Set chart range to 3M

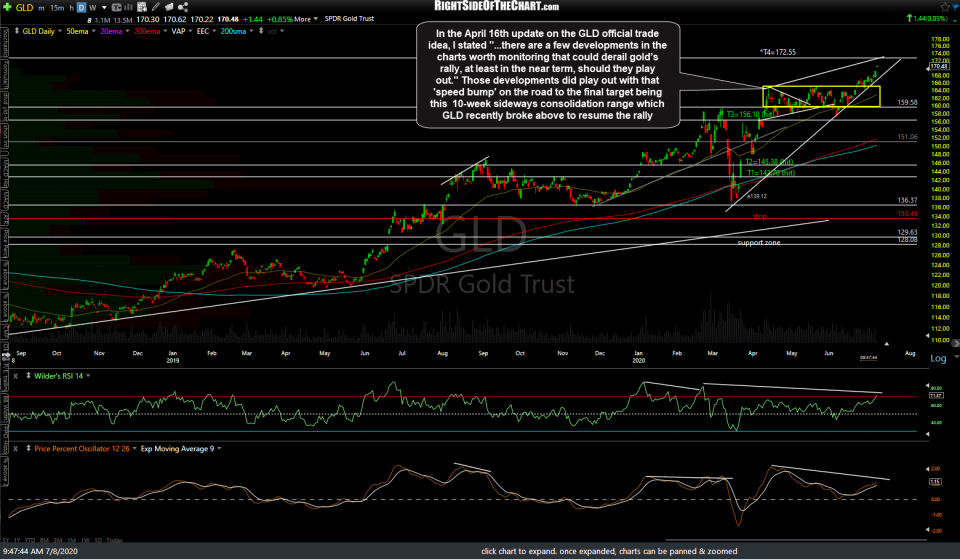(x=58, y=540)
